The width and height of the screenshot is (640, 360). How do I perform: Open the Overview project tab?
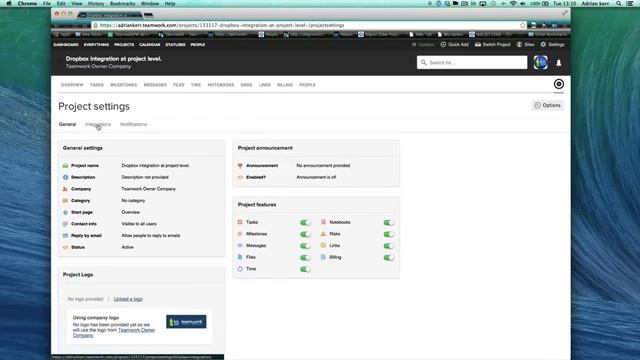coord(72,85)
